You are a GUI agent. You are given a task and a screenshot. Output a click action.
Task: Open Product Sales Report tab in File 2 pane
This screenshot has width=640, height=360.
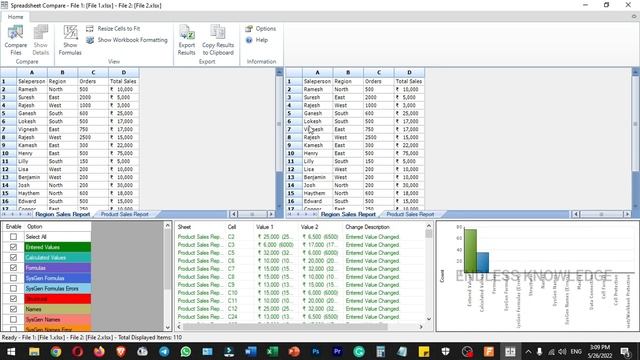point(410,214)
